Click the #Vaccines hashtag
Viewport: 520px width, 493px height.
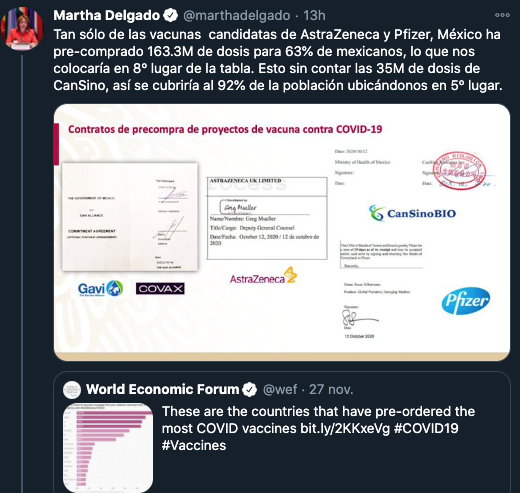(x=194, y=445)
